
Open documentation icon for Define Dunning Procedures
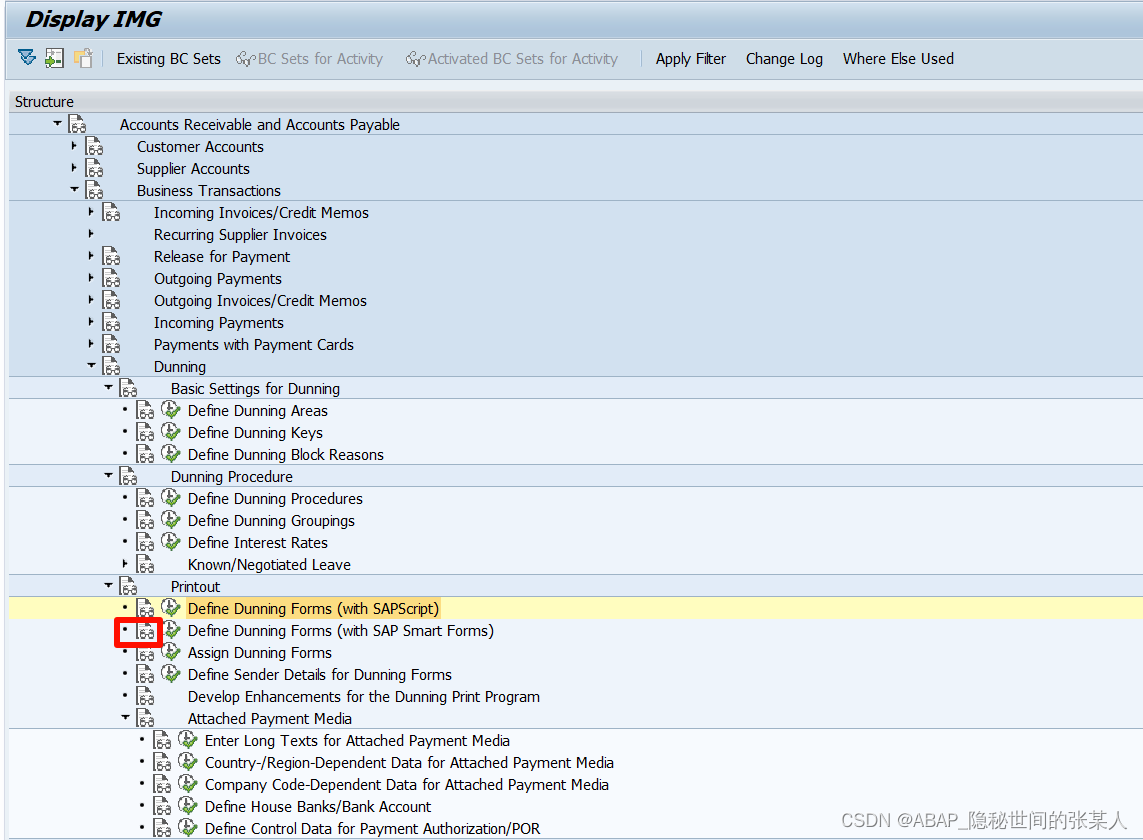click(145, 499)
